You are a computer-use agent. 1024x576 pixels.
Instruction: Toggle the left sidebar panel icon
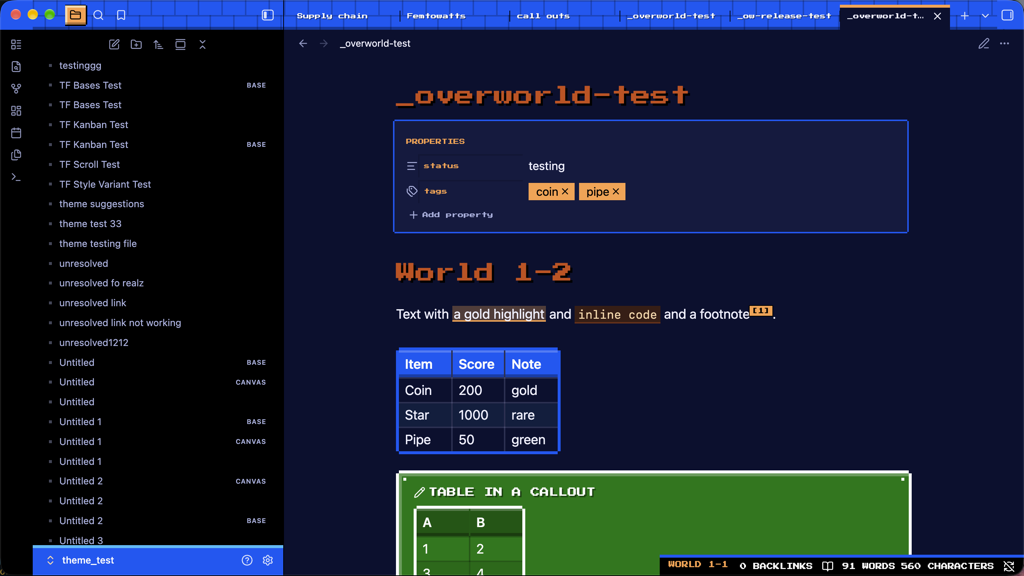[x=268, y=15]
